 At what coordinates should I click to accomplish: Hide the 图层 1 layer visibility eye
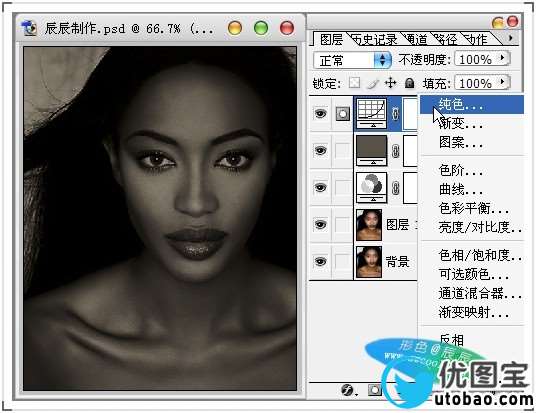coord(320,225)
